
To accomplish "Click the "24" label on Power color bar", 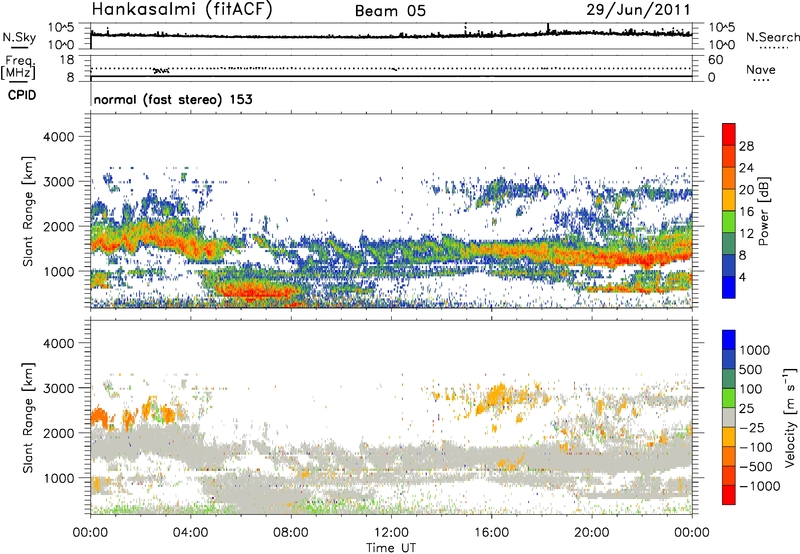I will tap(746, 168).
